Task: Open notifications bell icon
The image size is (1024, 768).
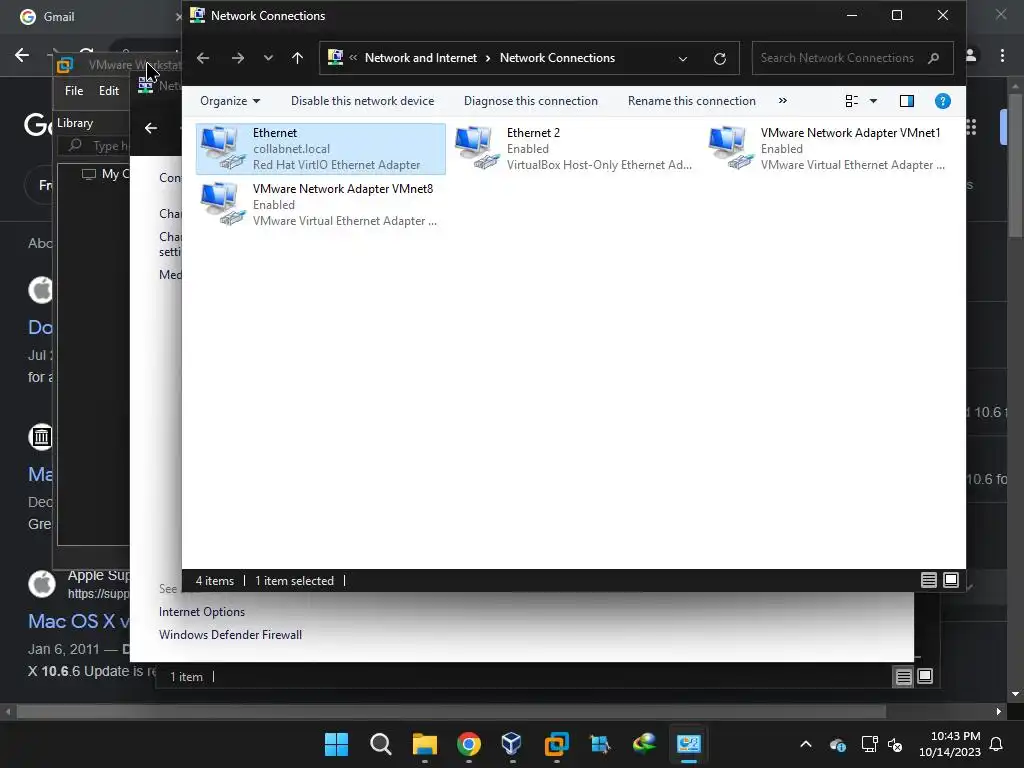Action: click(997, 744)
